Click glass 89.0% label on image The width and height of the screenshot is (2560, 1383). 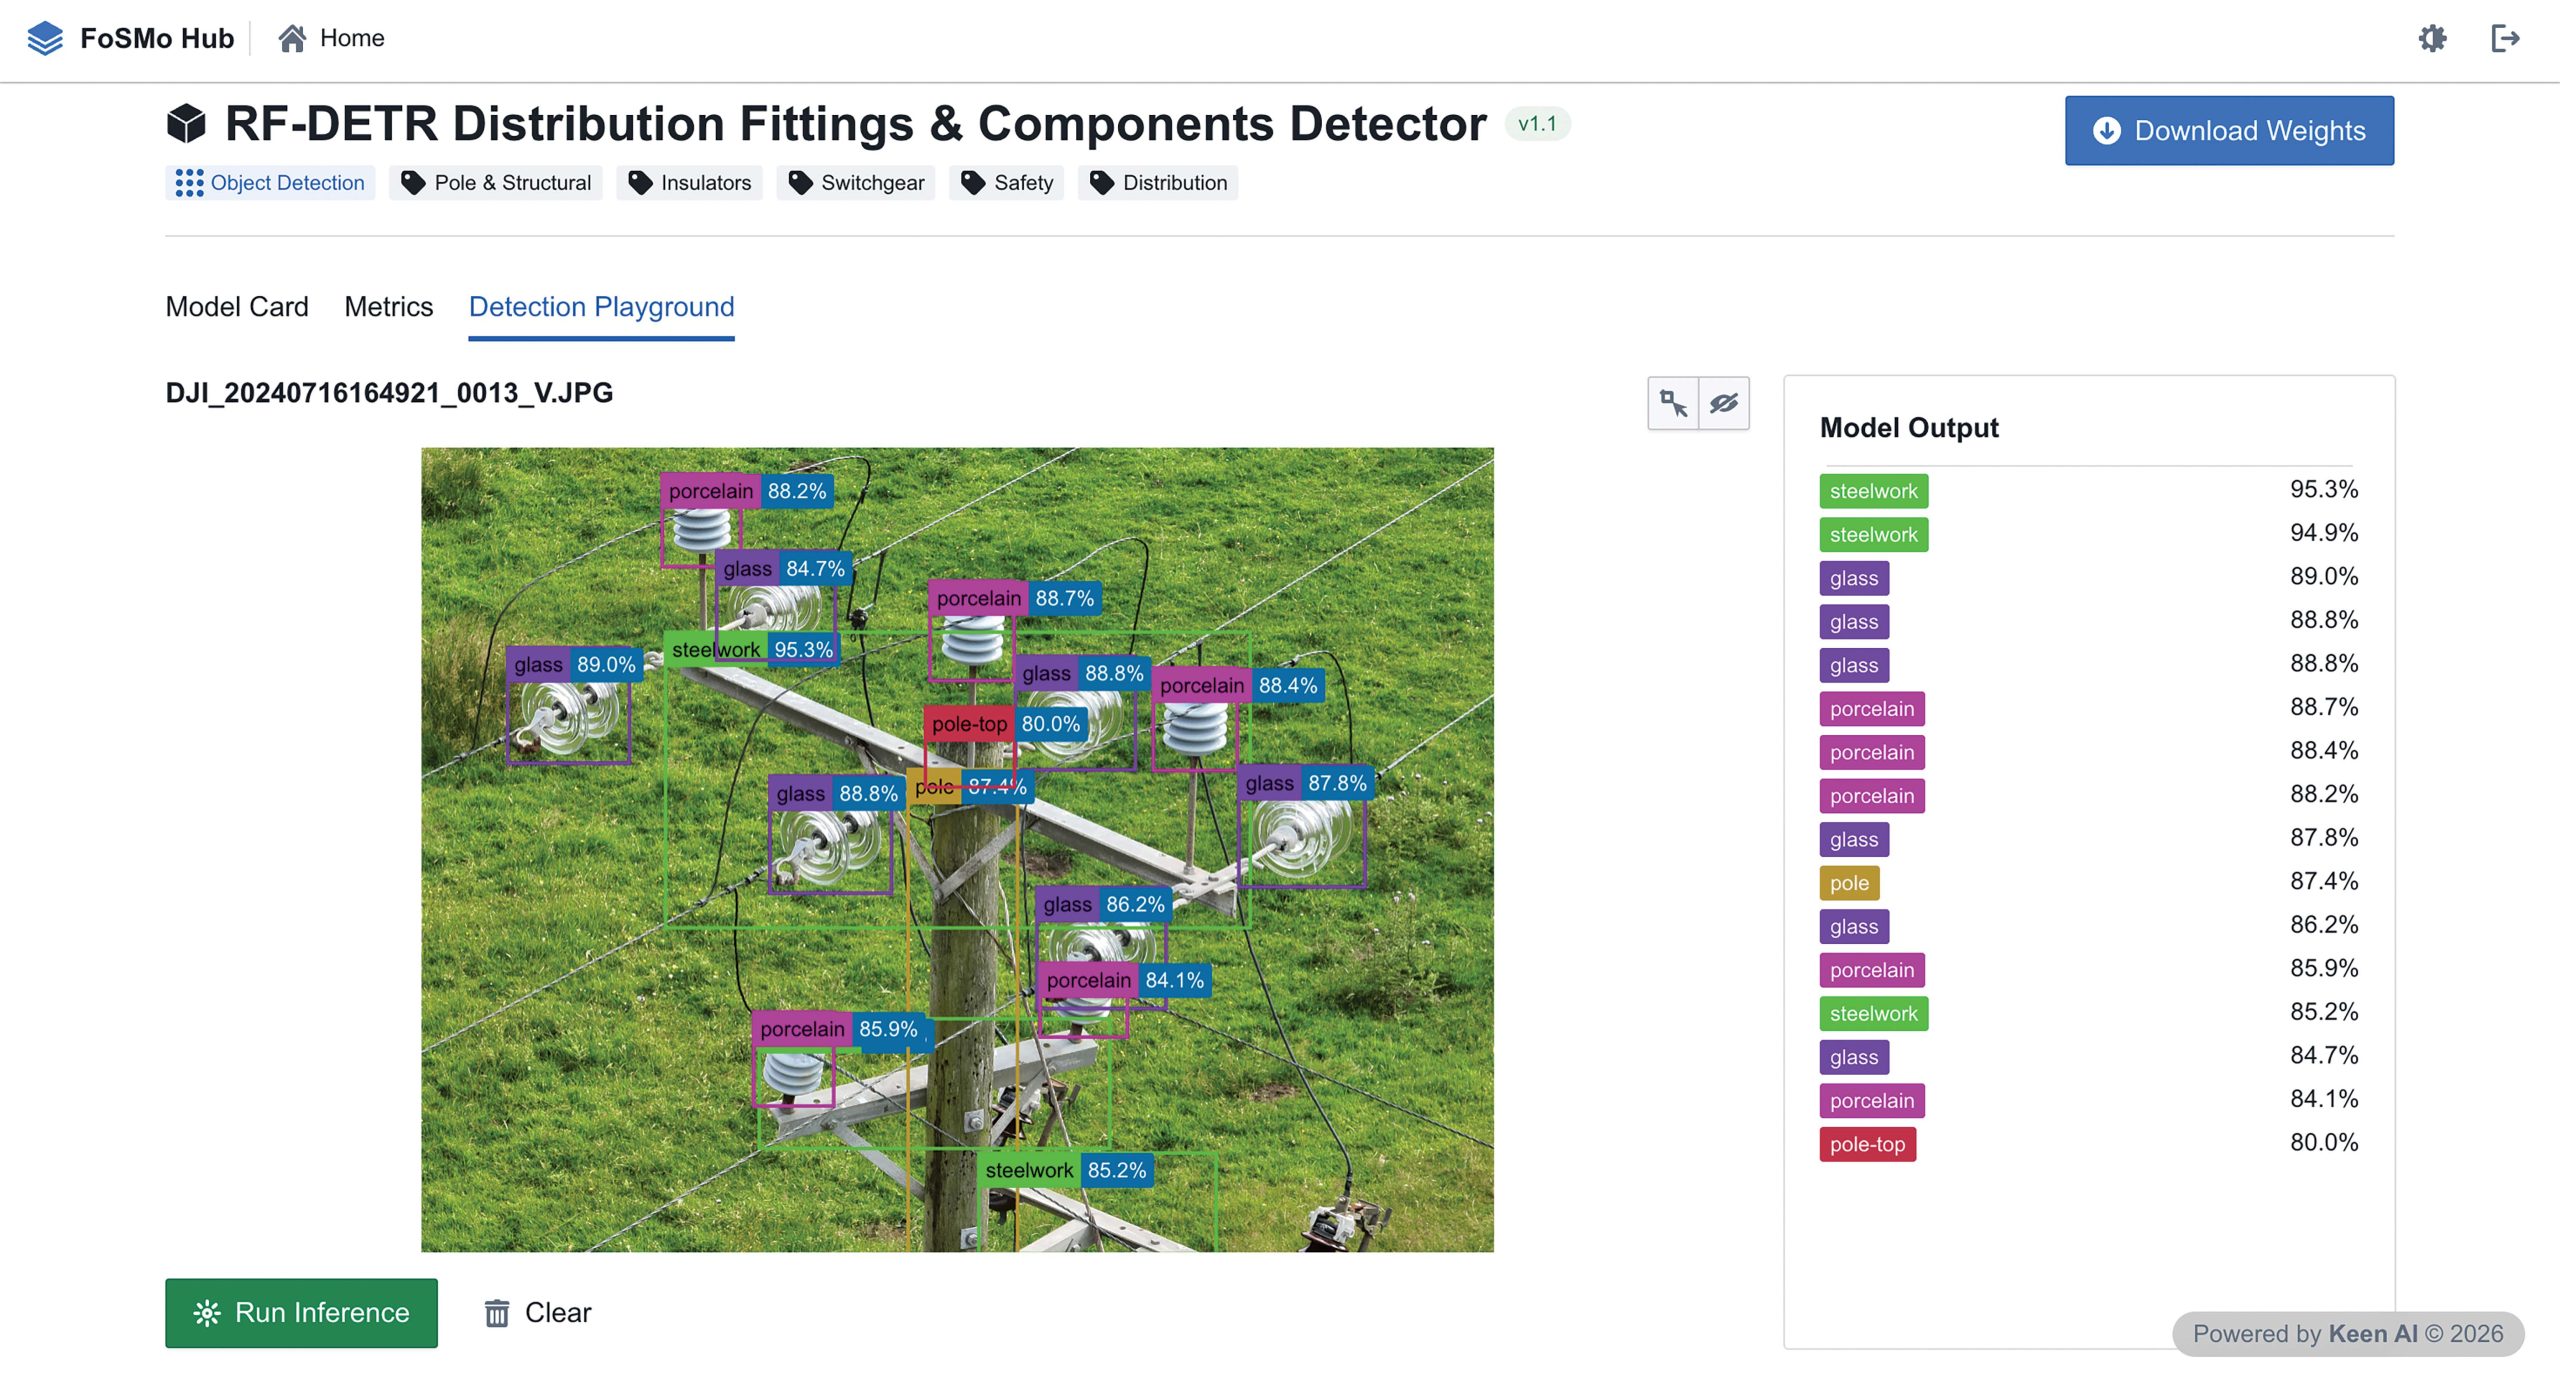(x=575, y=665)
